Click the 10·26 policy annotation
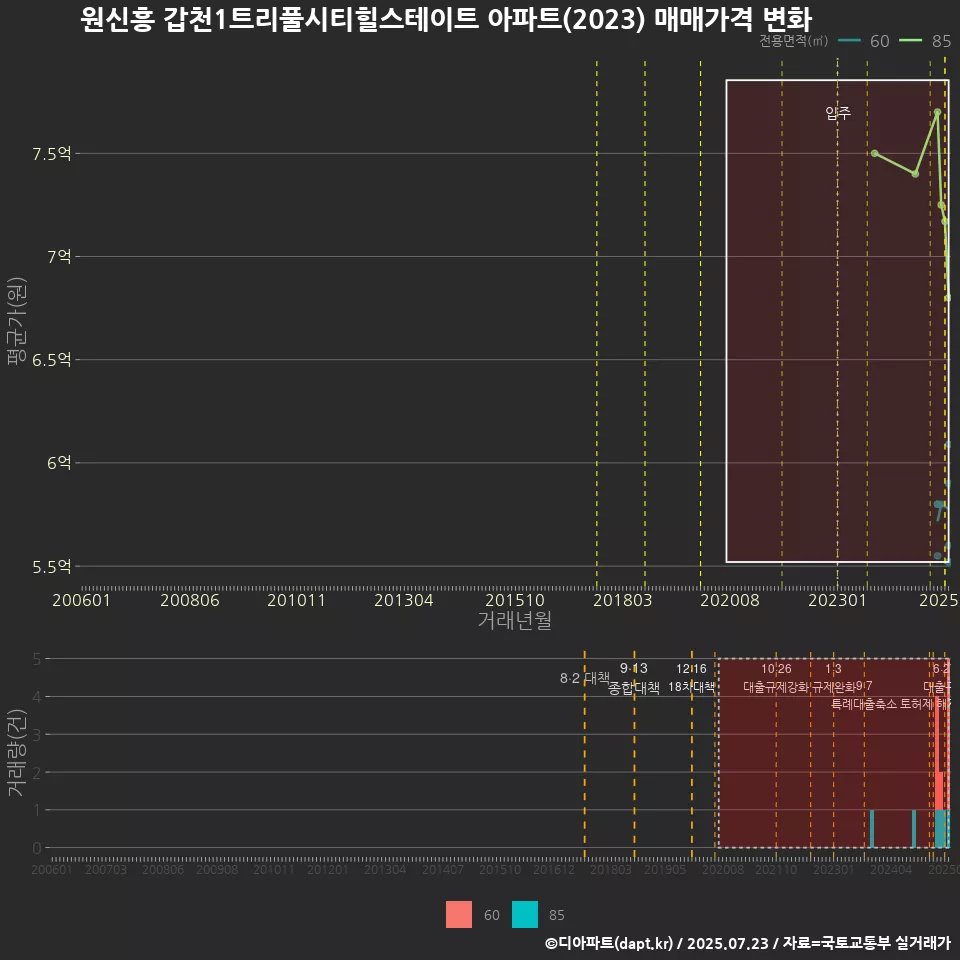This screenshot has width=960, height=960. point(776,669)
